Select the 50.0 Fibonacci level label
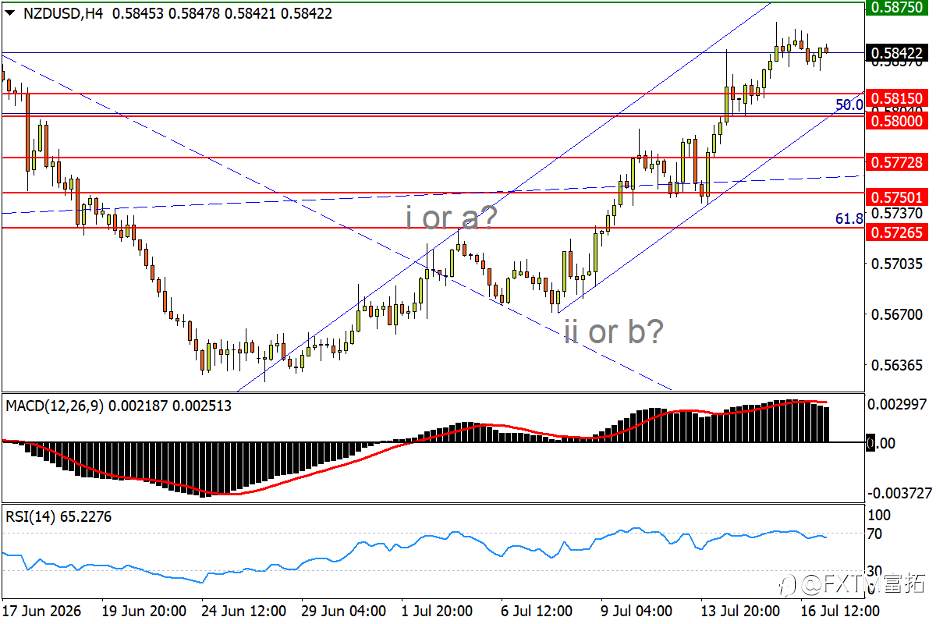 (849, 105)
